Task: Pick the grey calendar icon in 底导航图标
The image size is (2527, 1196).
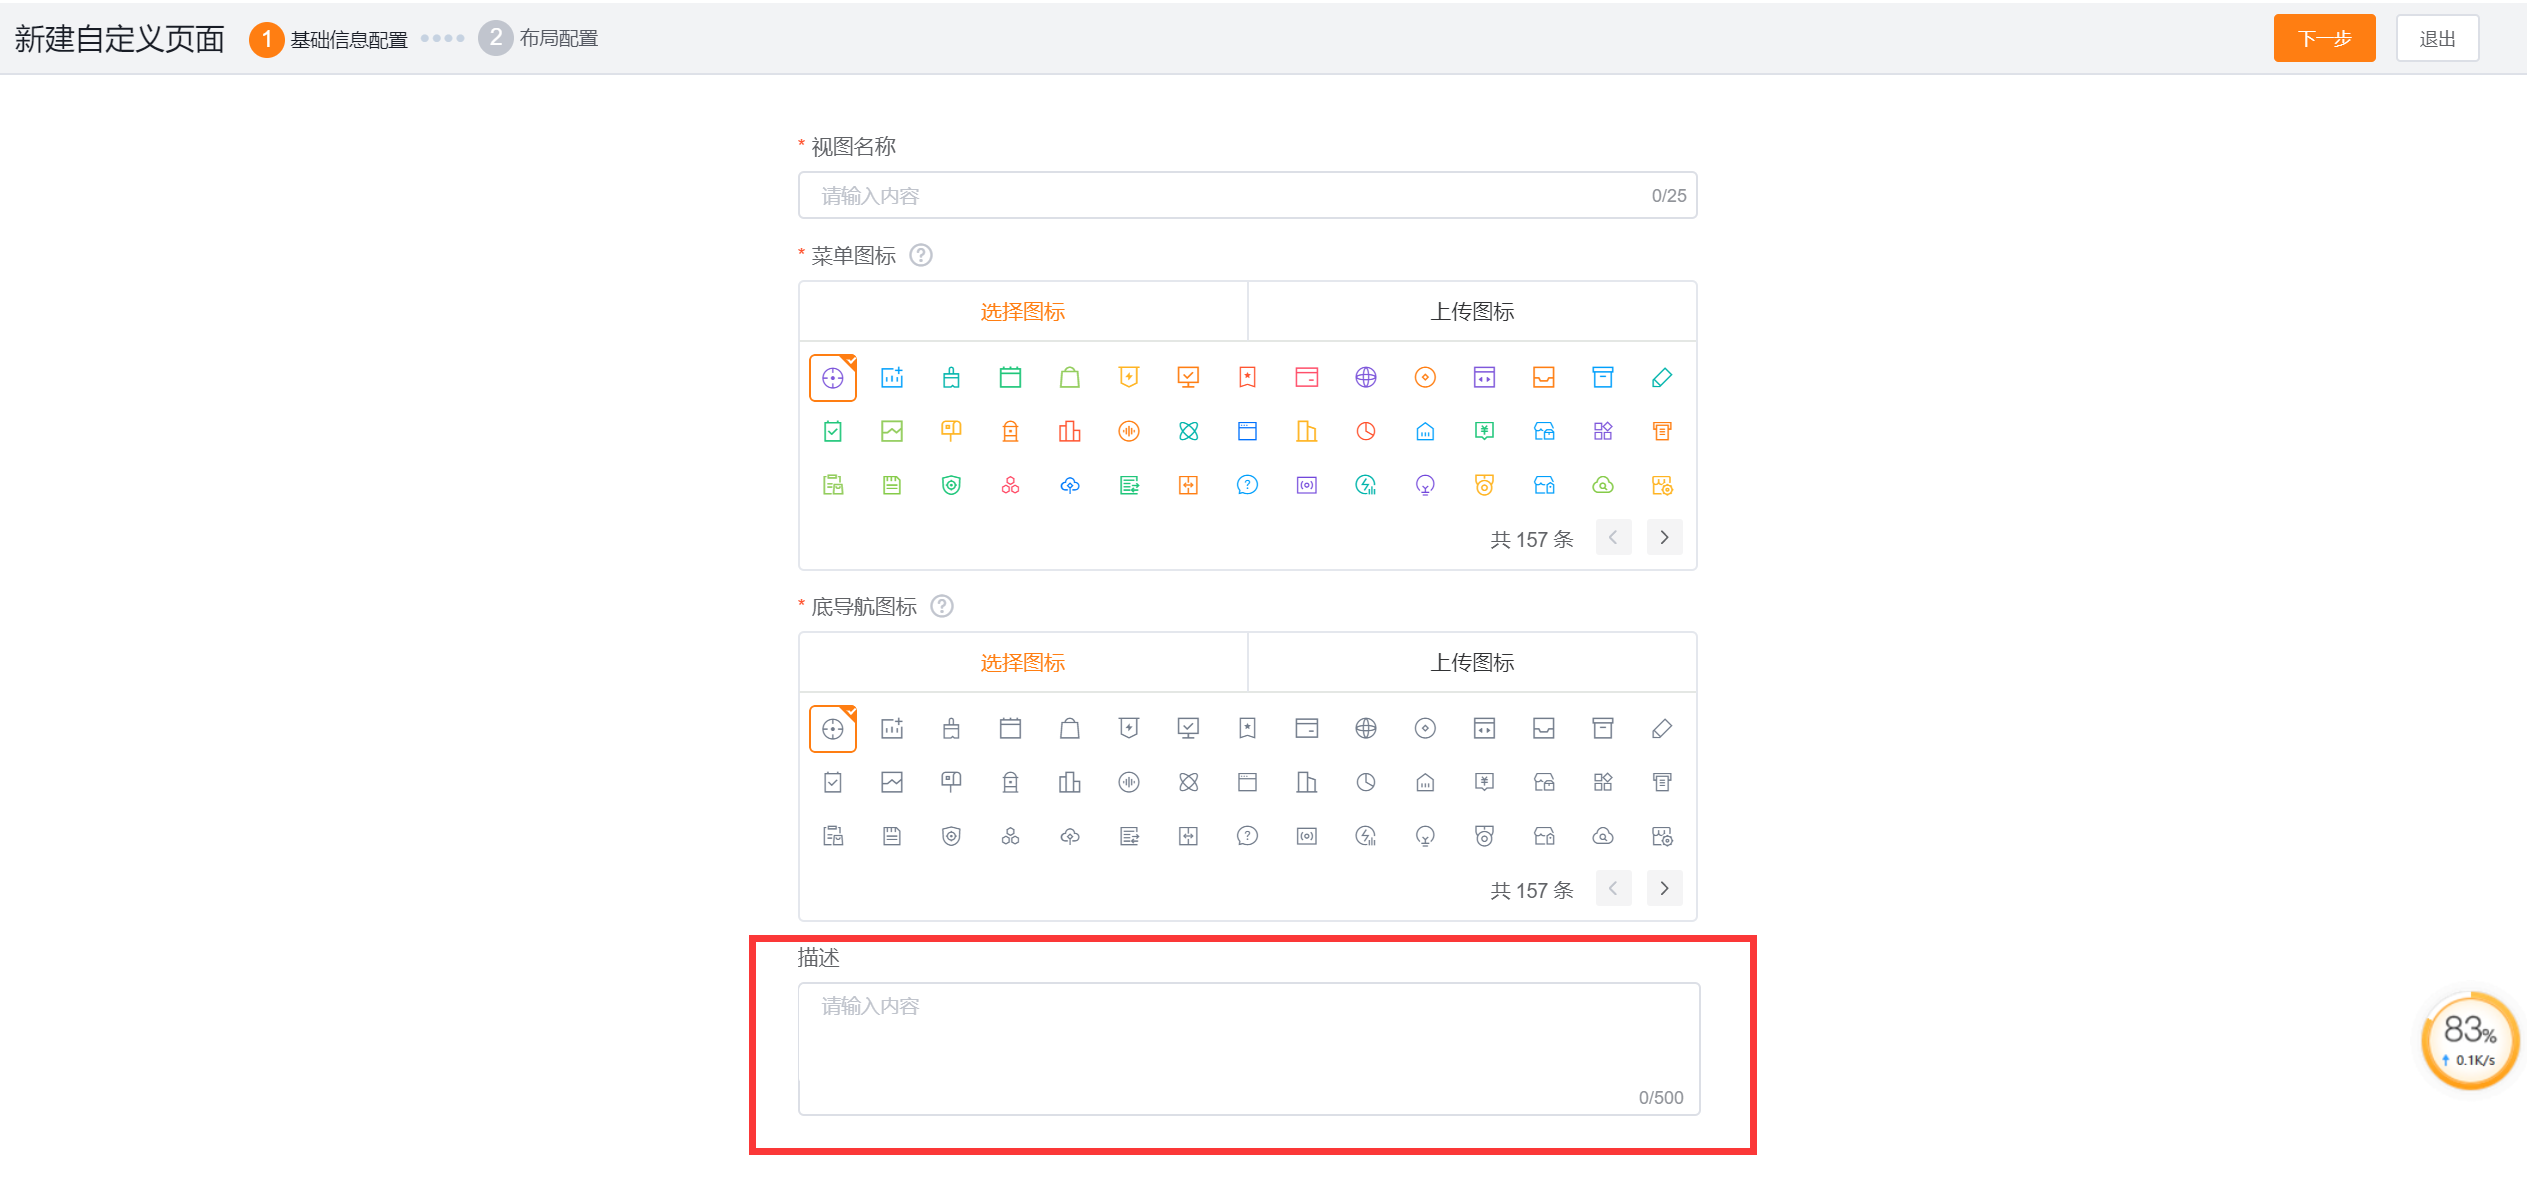Action: [1010, 729]
